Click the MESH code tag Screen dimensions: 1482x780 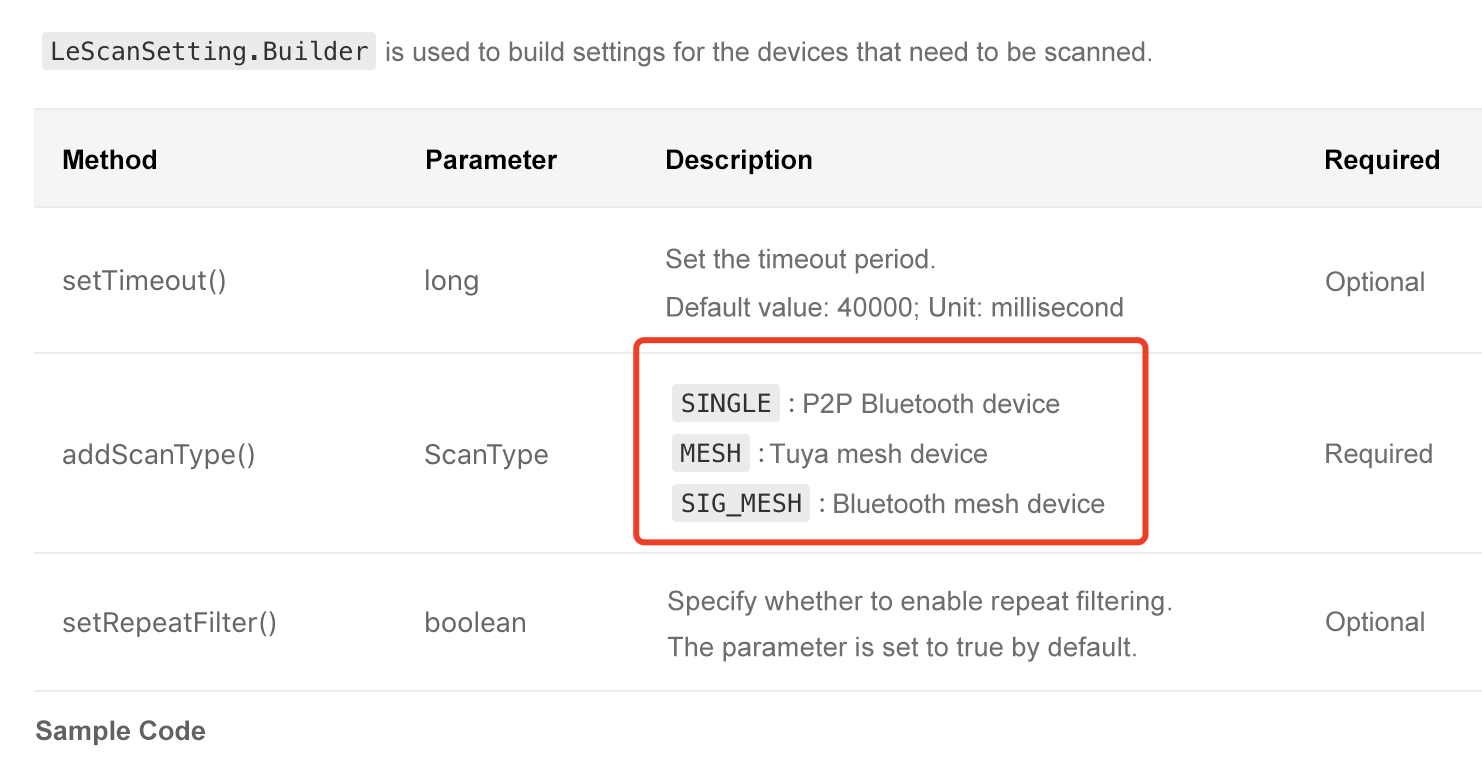pyautogui.click(x=711, y=453)
